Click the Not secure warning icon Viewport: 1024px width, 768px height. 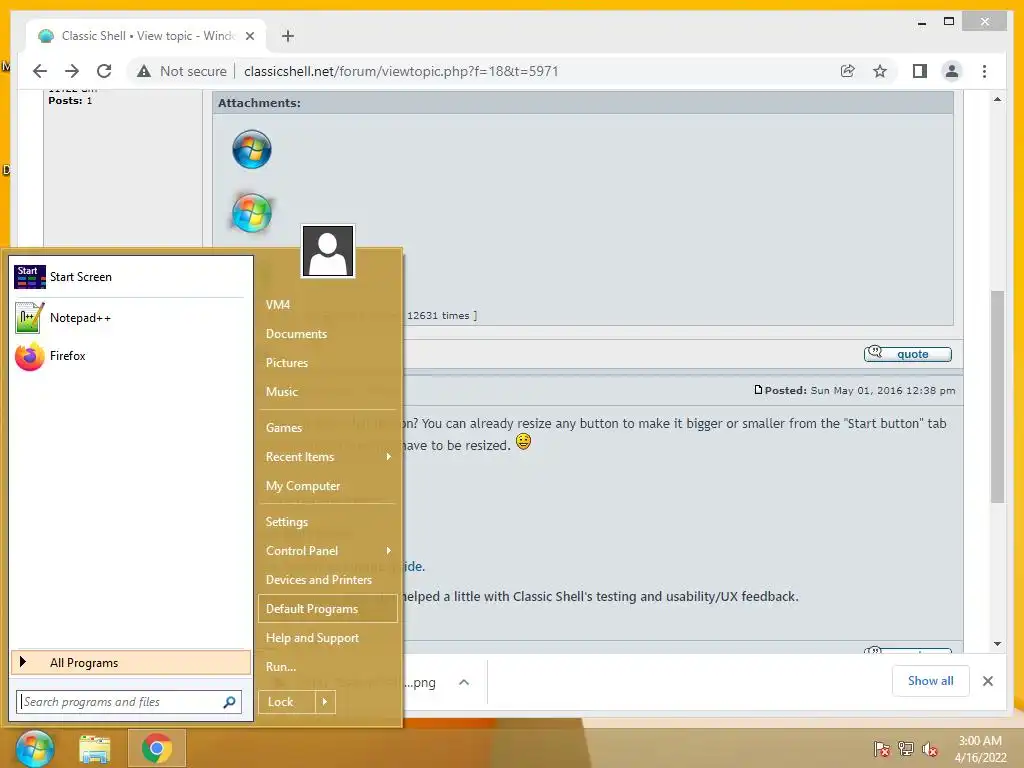(x=144, y=71)
